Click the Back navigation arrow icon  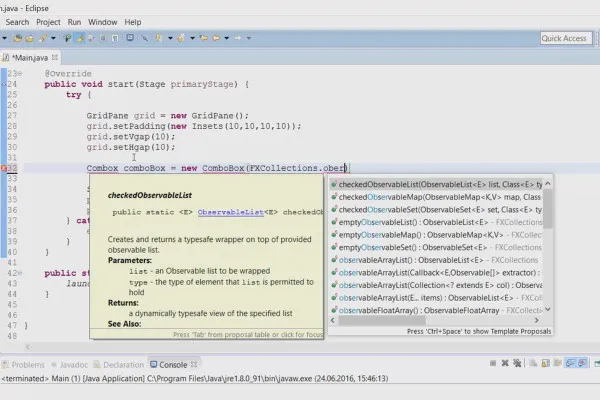[216, 38]
